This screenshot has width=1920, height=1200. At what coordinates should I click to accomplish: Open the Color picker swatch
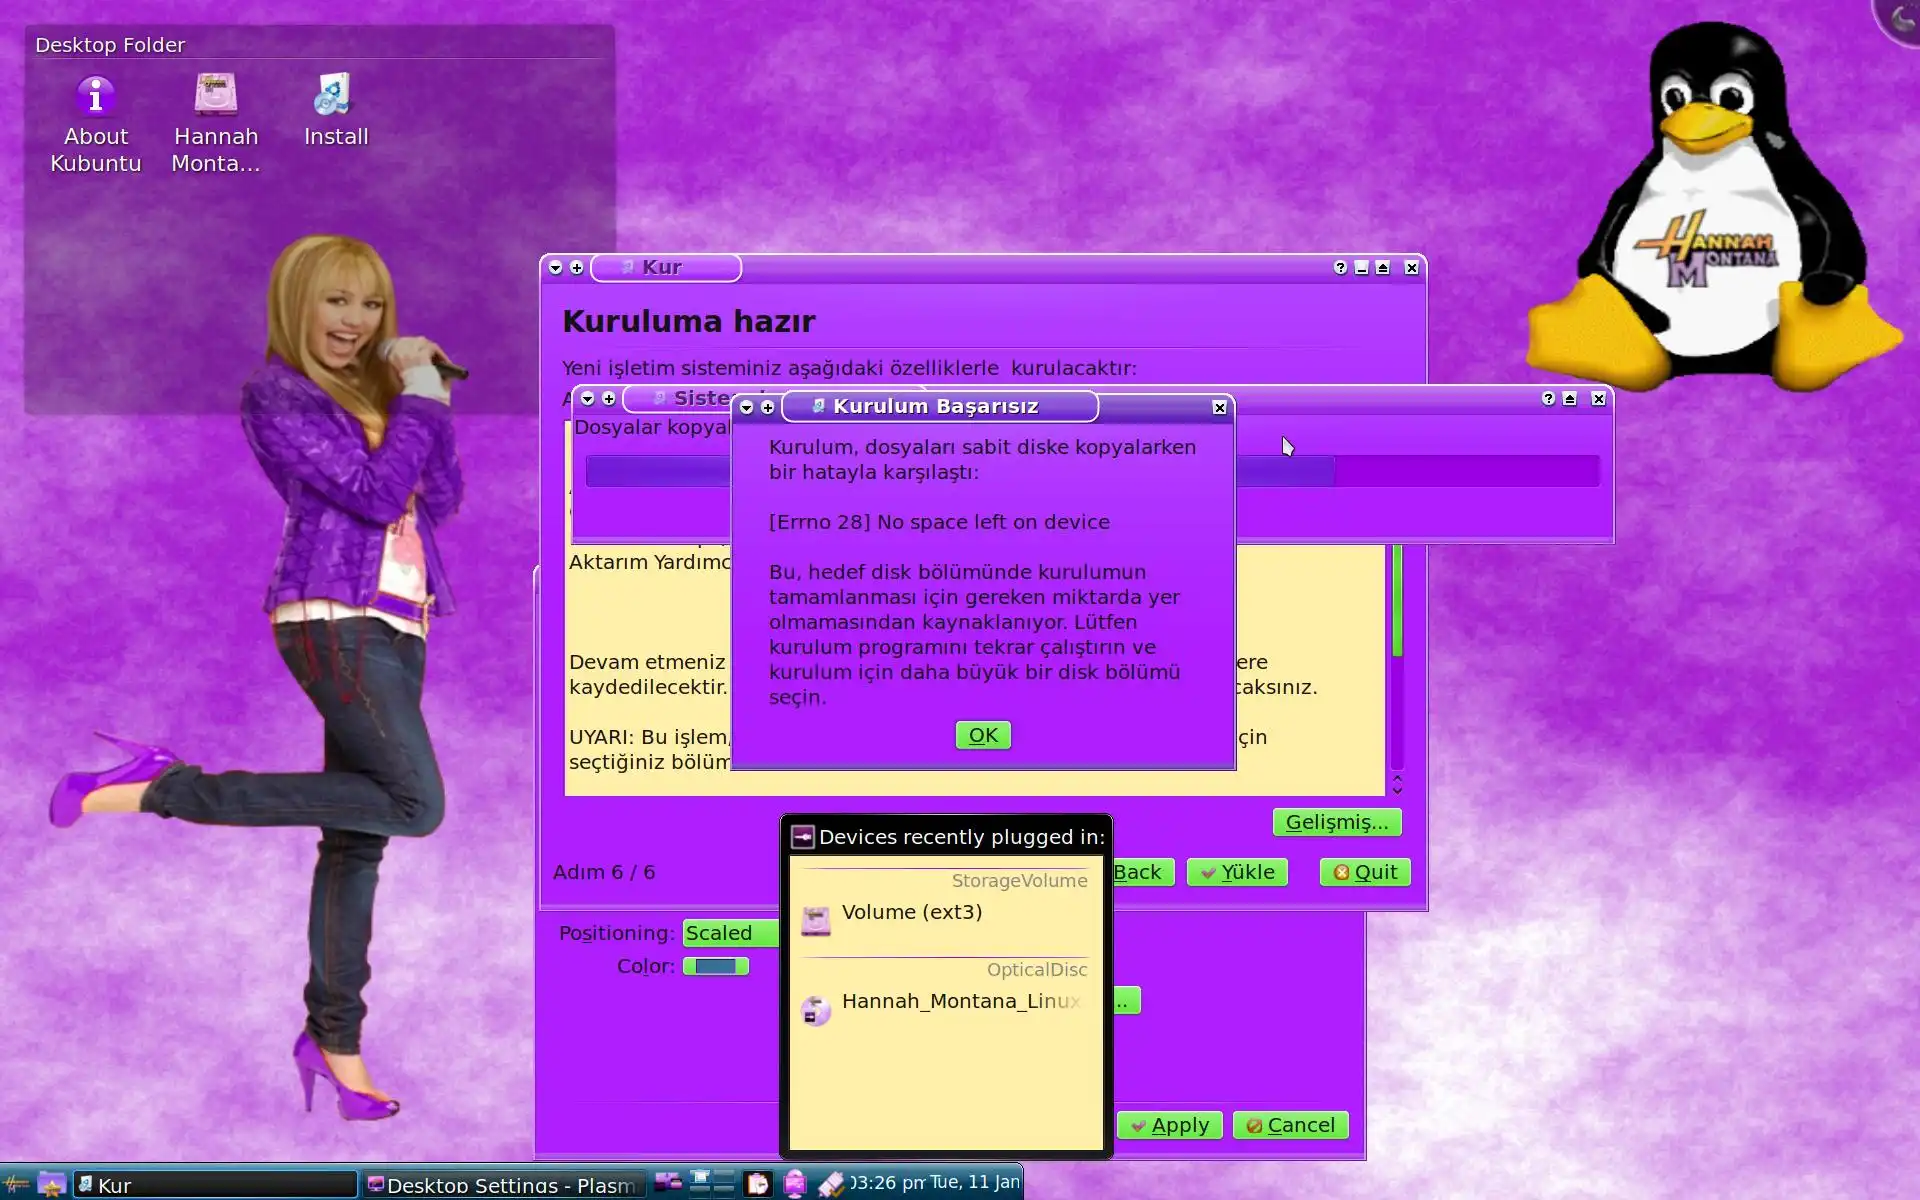coord(716,966)
